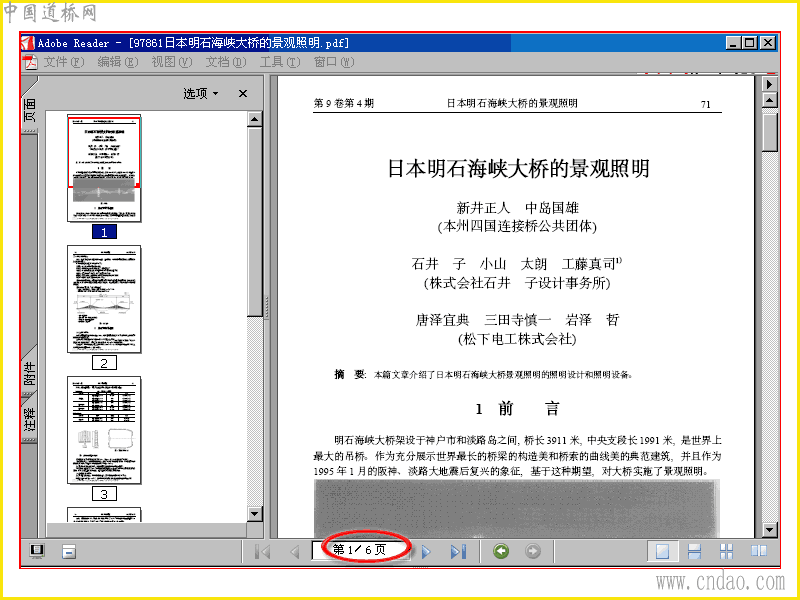The height and width of the screenshot is (600, 800).
Task: Expand the toolbar overflow arrow at top right
Action: point(769,84)
